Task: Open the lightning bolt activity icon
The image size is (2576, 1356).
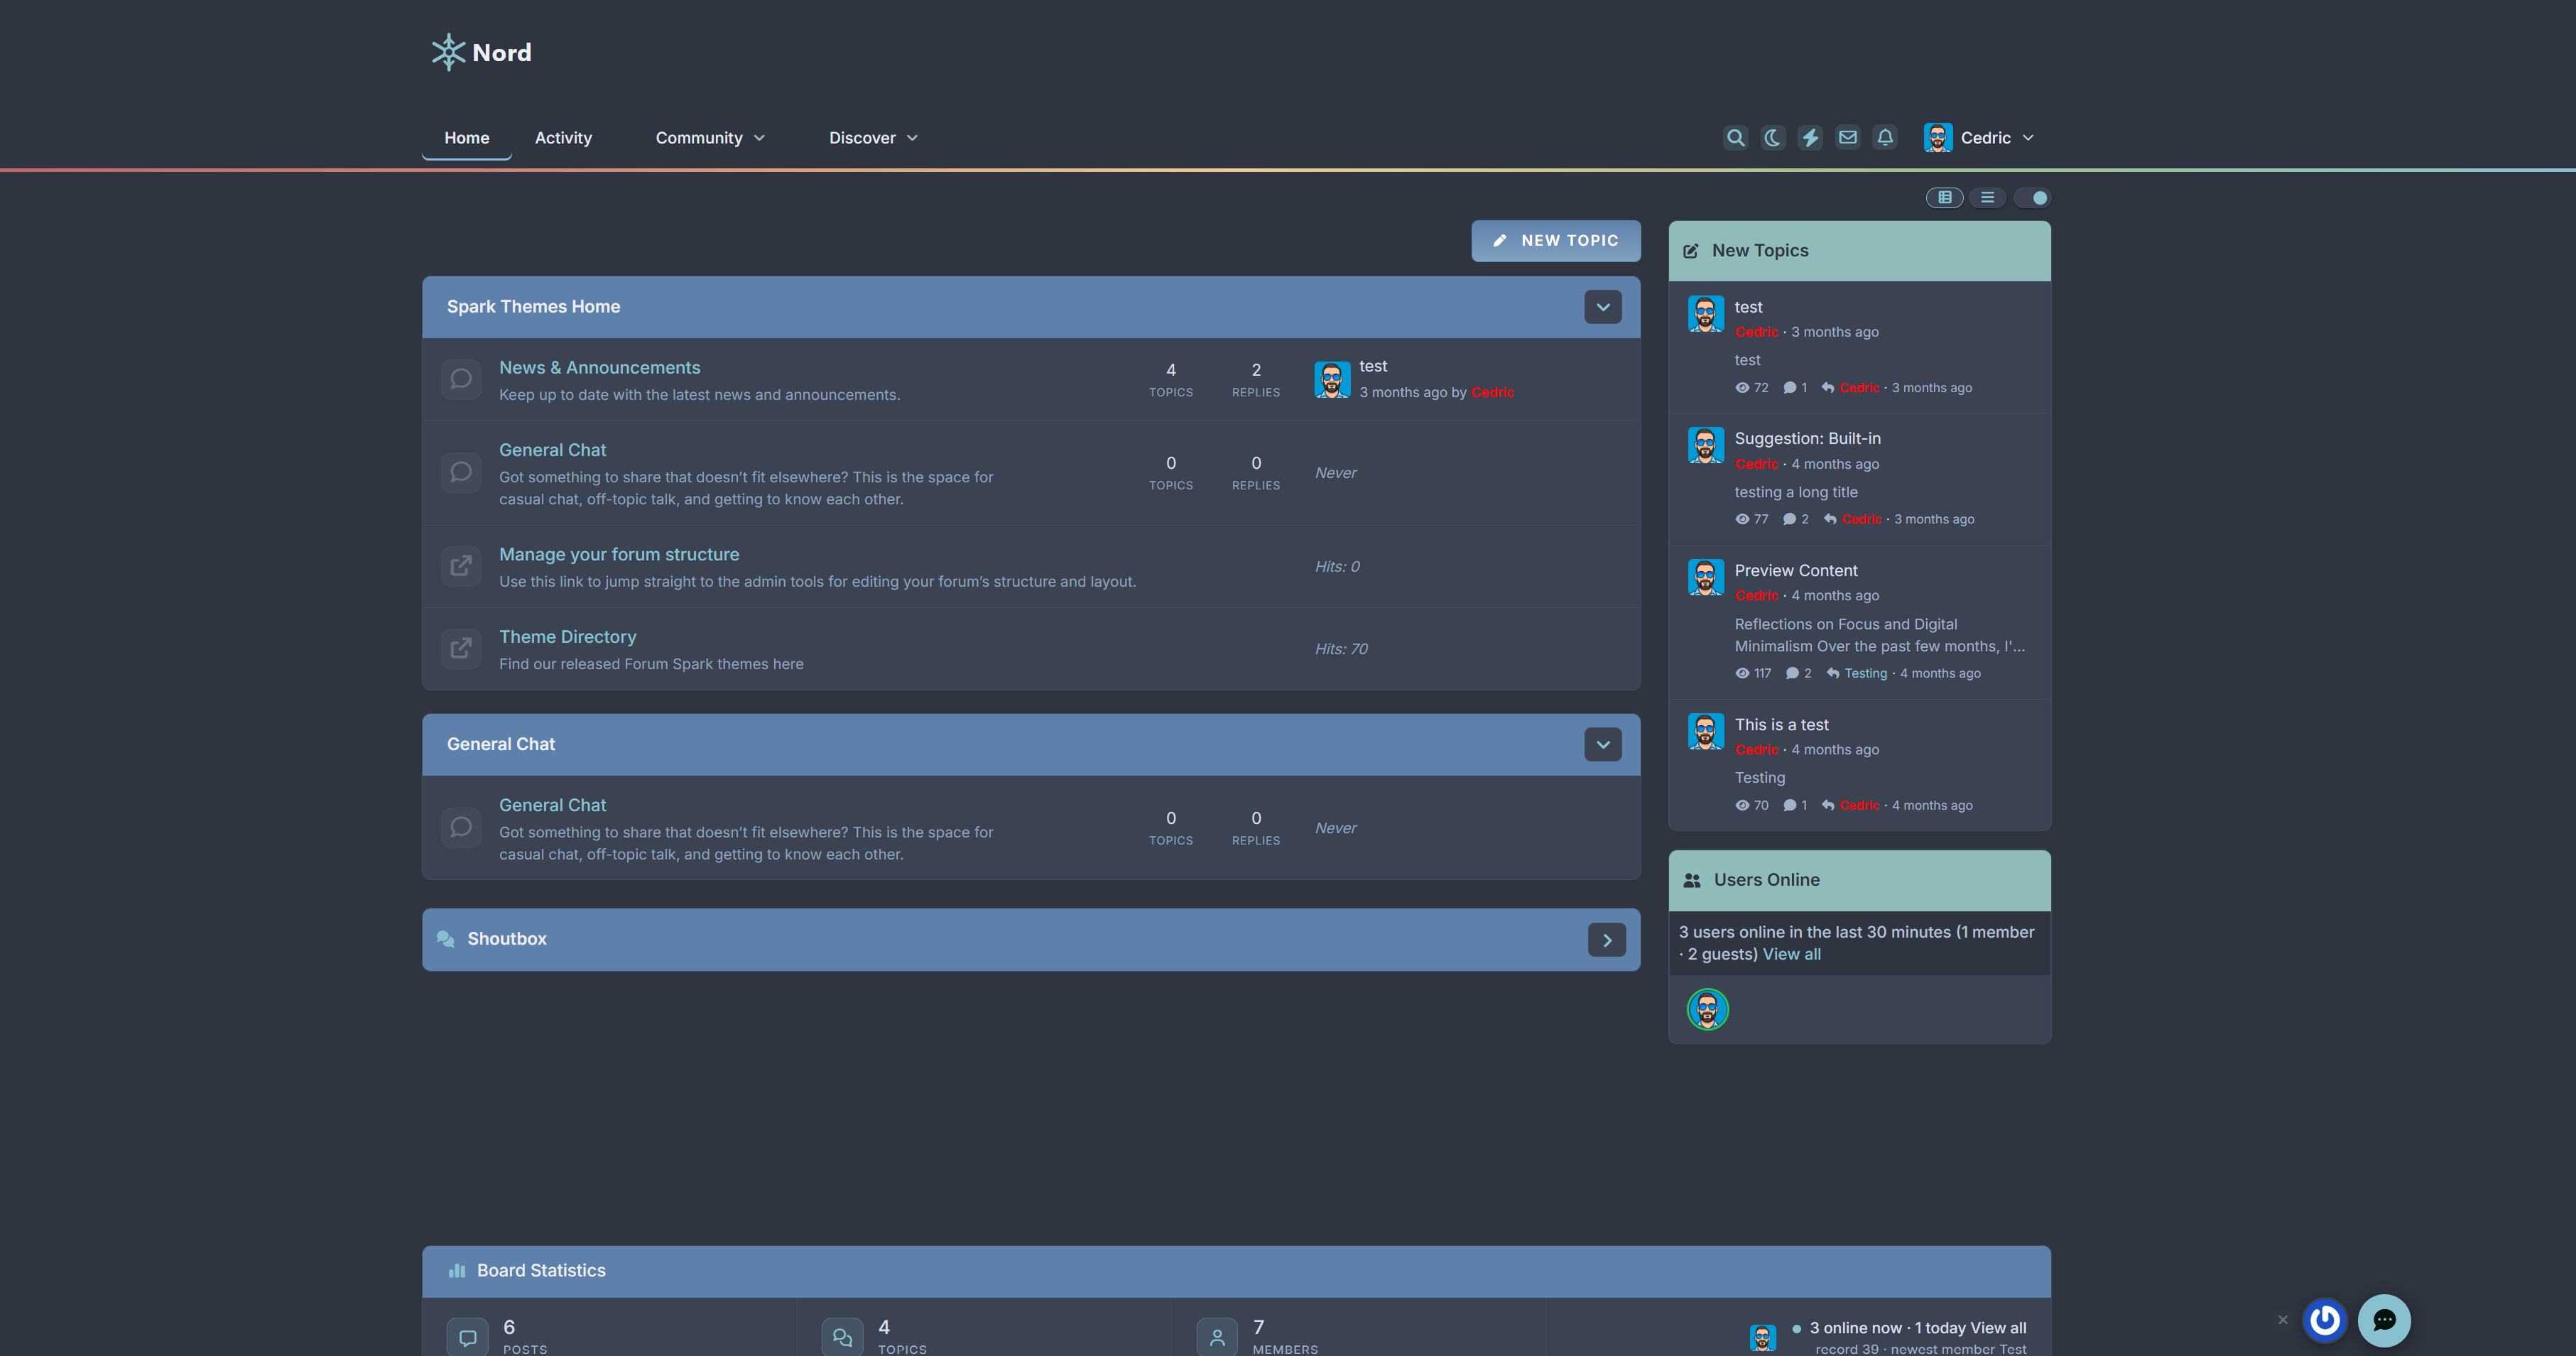Action: point(1810,138)
